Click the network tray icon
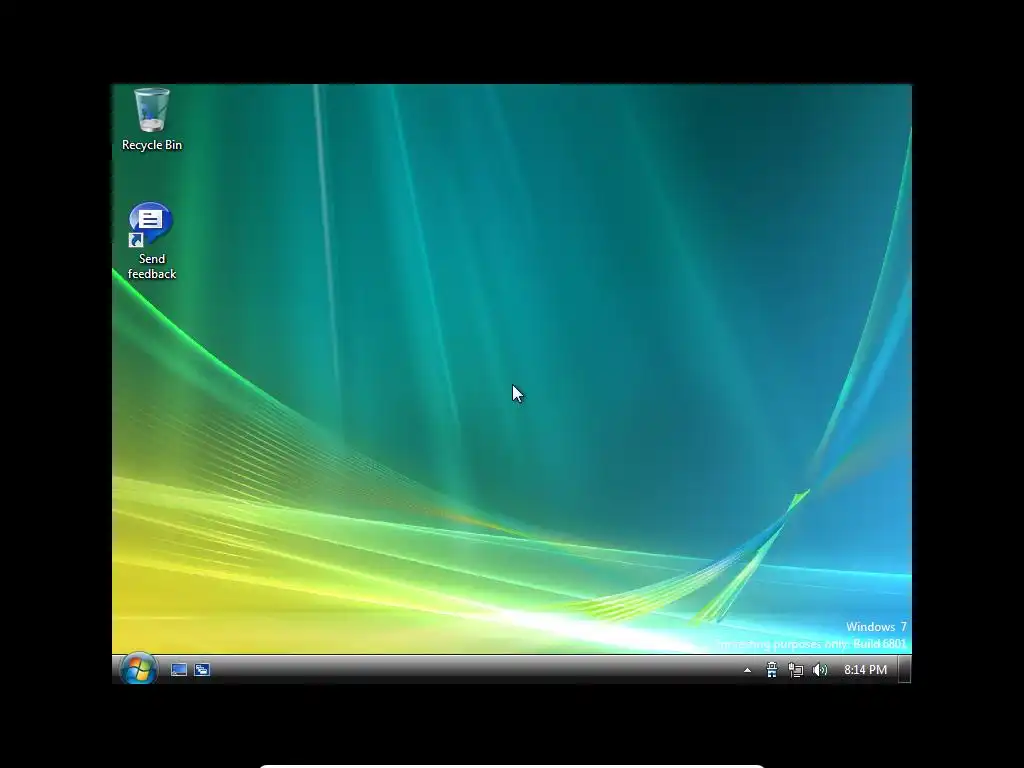 795,670
